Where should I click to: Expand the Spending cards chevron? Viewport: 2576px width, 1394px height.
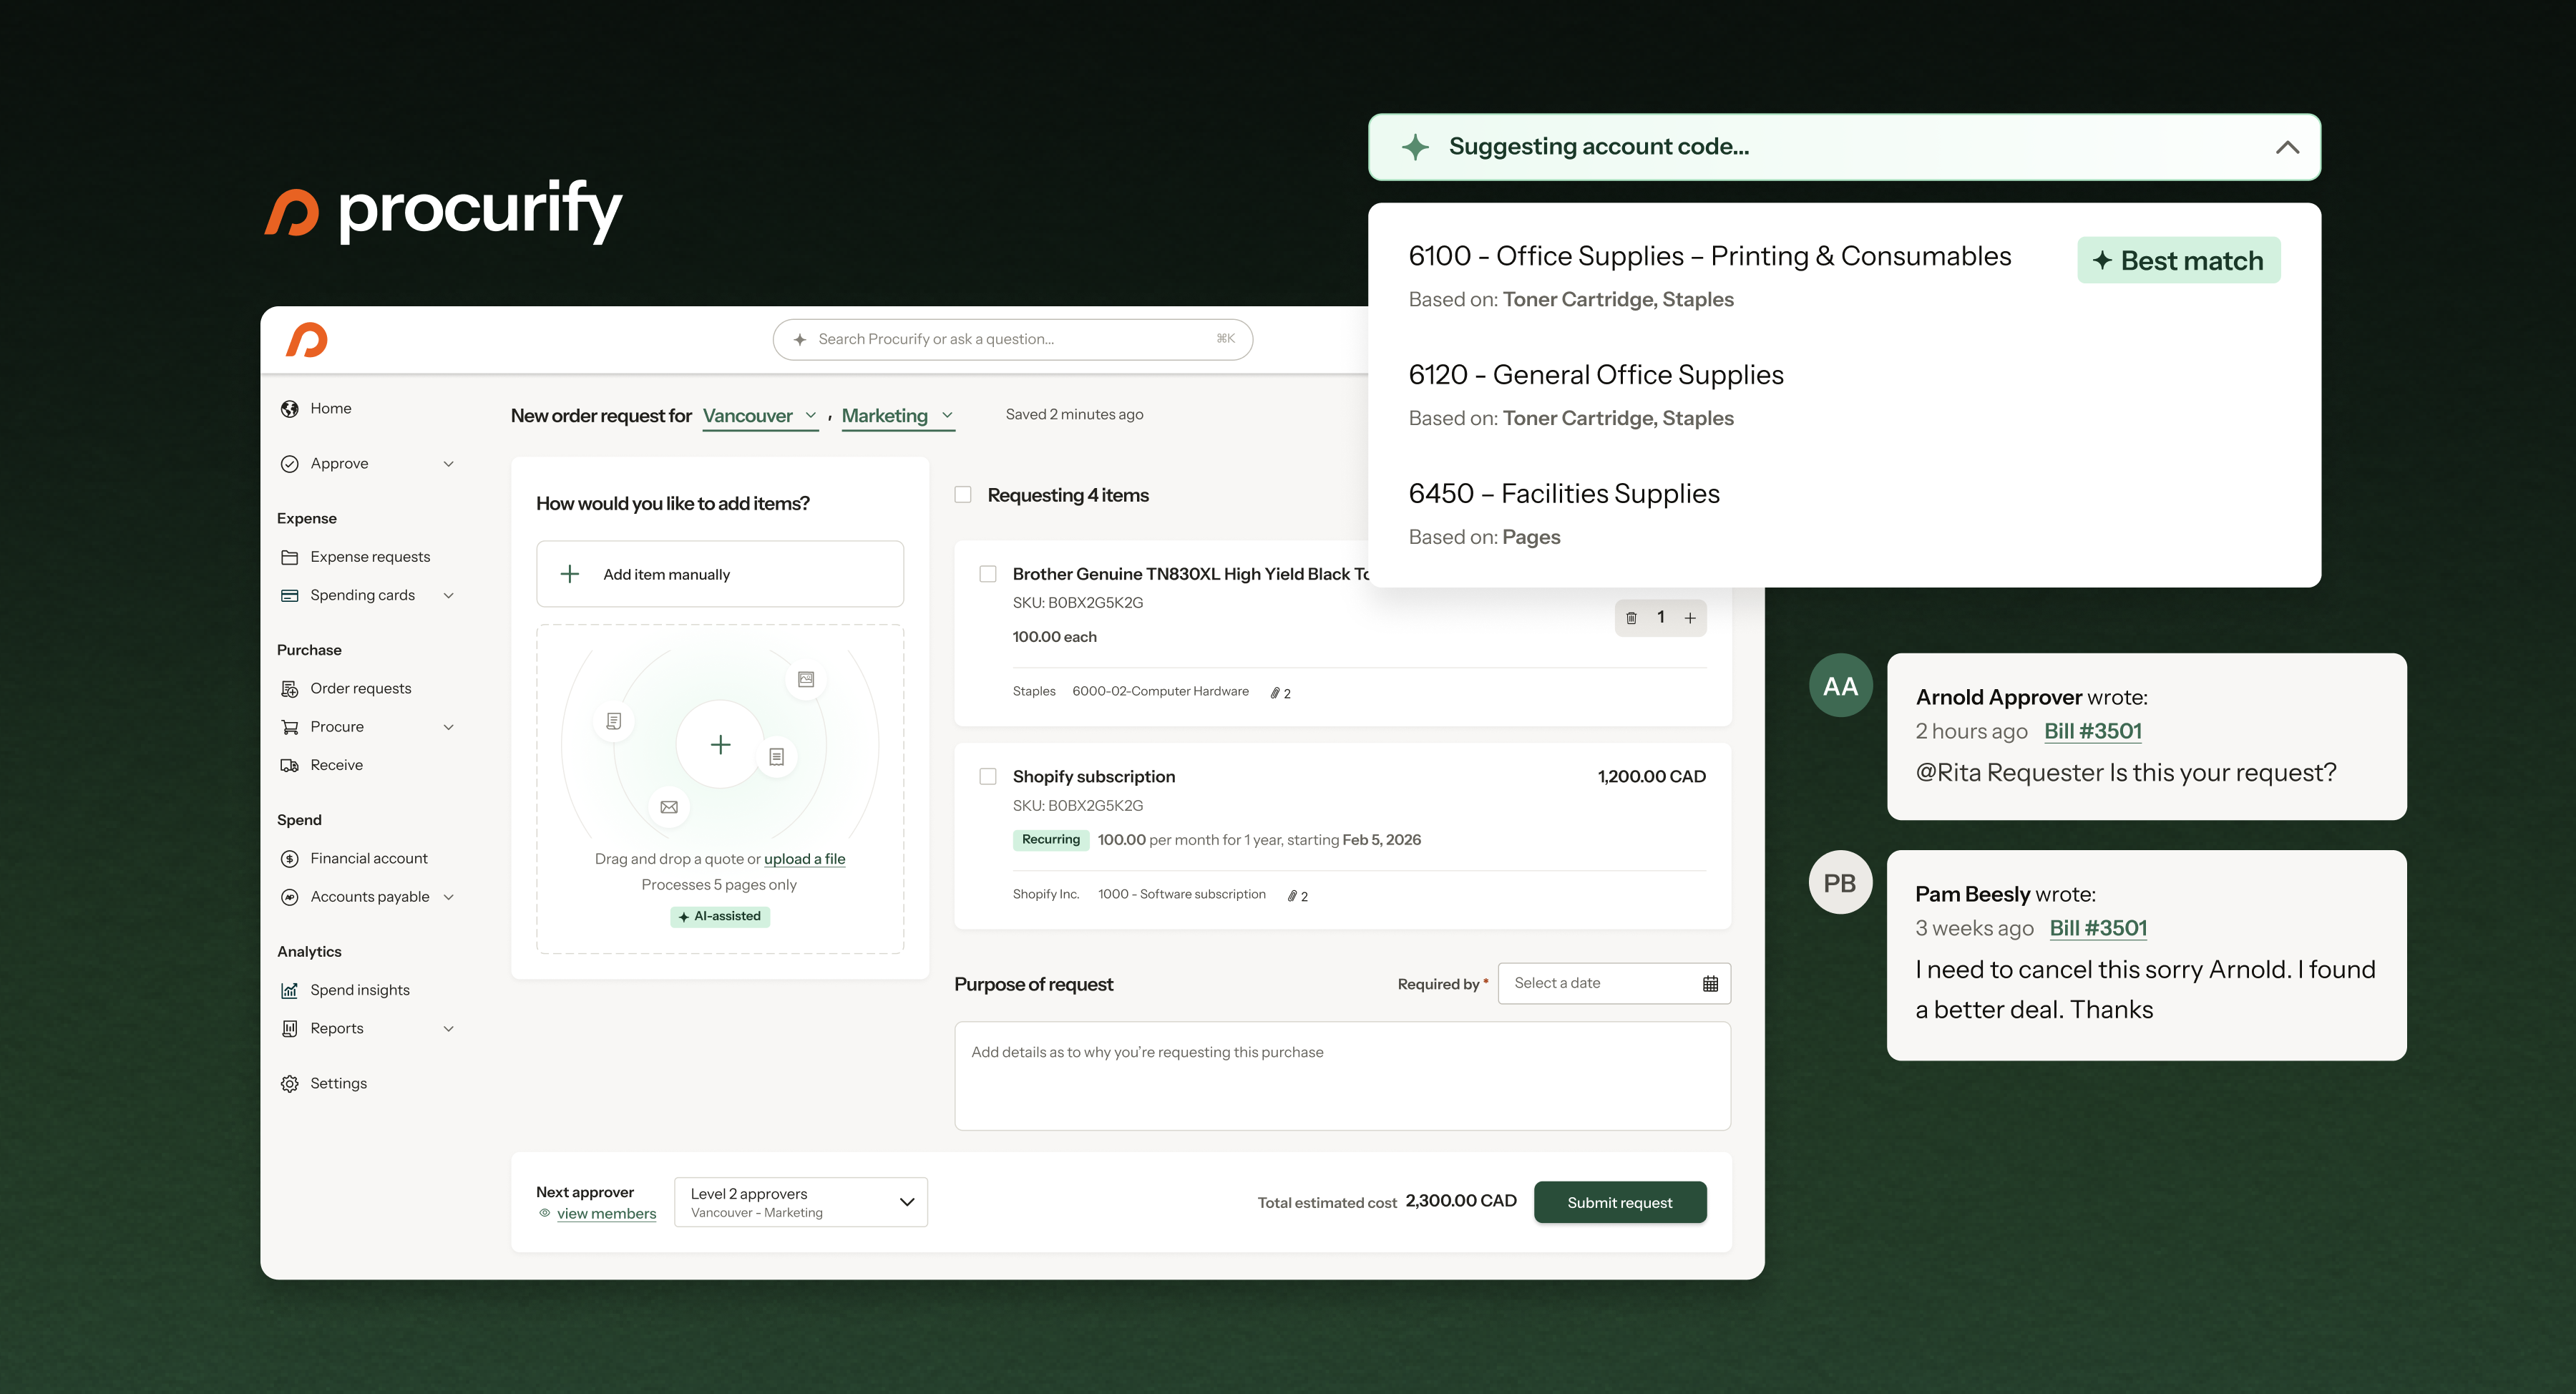[x=449, y=596]
